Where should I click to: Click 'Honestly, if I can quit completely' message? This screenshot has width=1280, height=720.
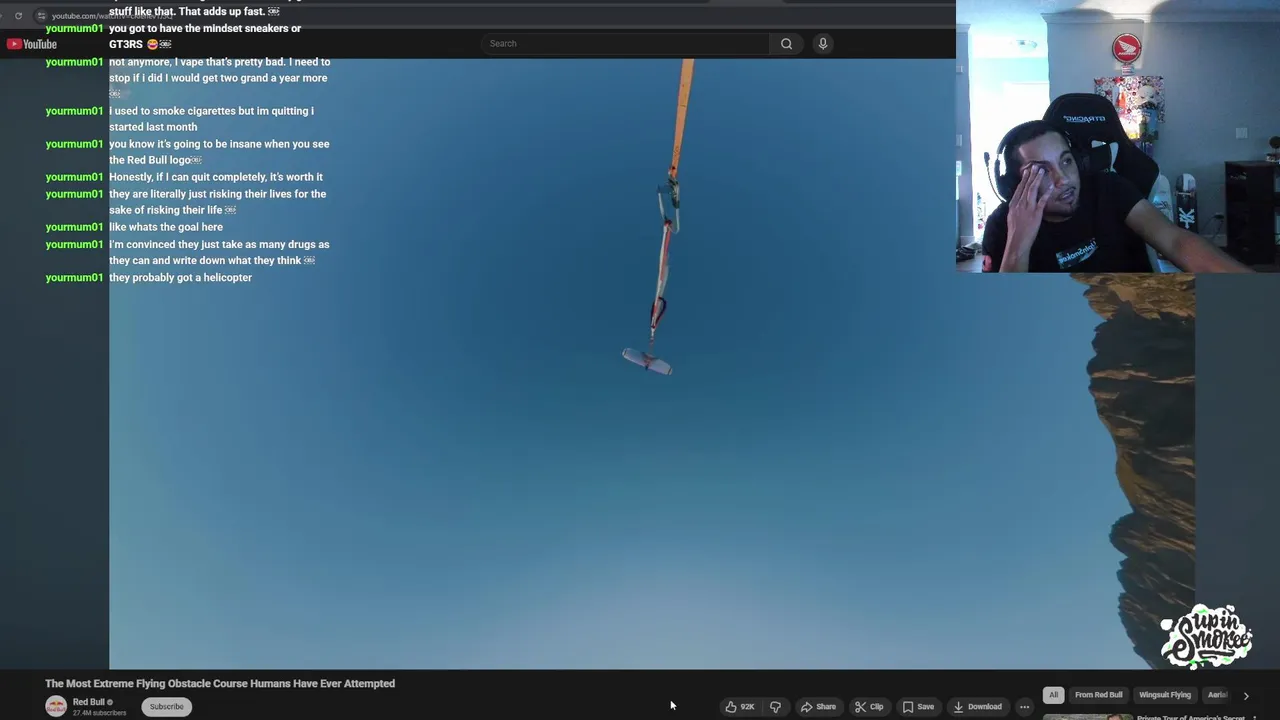(x=216, y=177)
